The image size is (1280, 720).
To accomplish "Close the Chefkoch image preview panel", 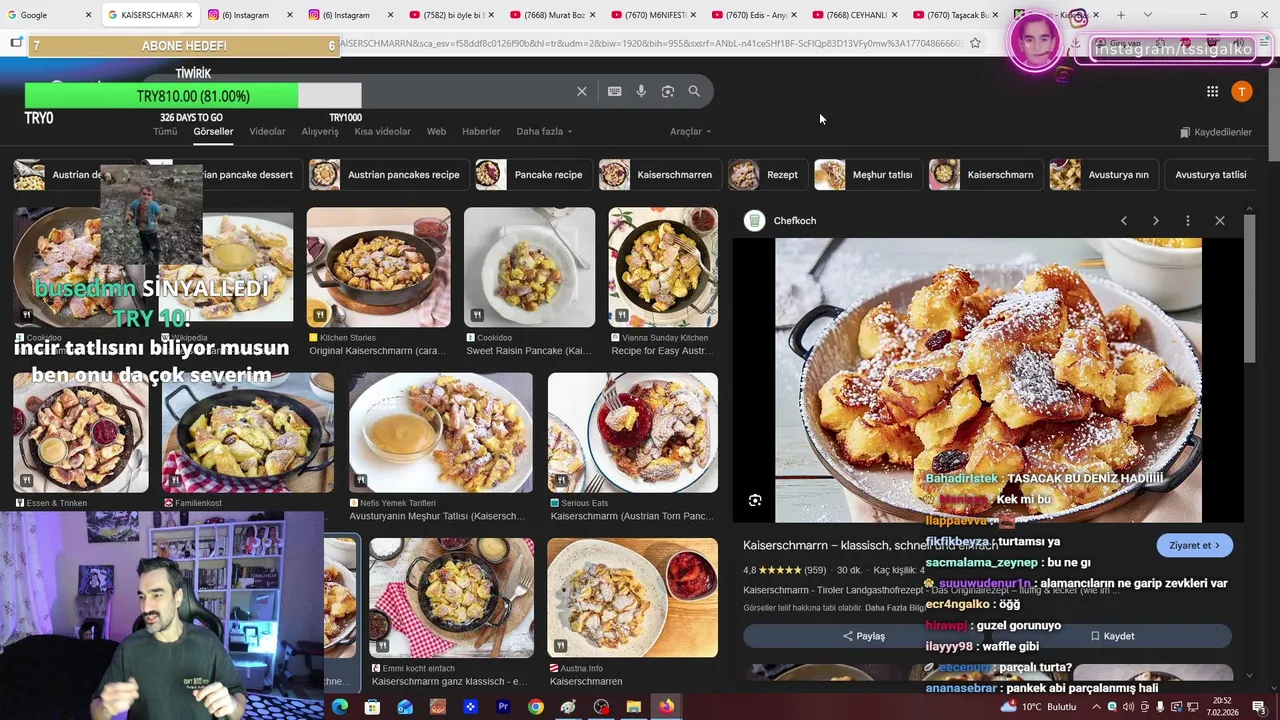I will pyautogui.click(x=1220, y=220).
